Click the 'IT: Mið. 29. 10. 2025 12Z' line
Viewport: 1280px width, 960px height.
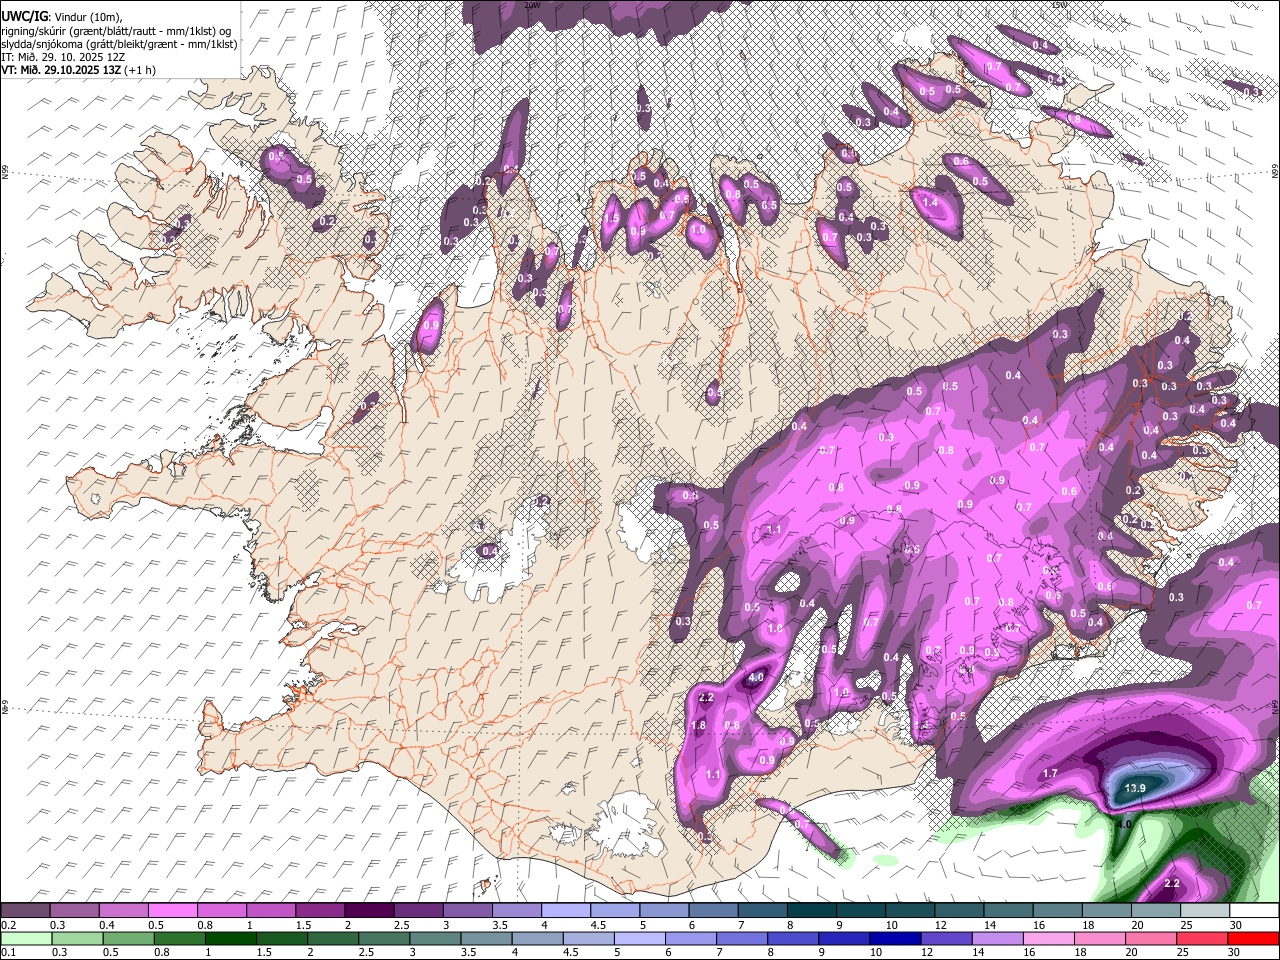click(63, 57)
